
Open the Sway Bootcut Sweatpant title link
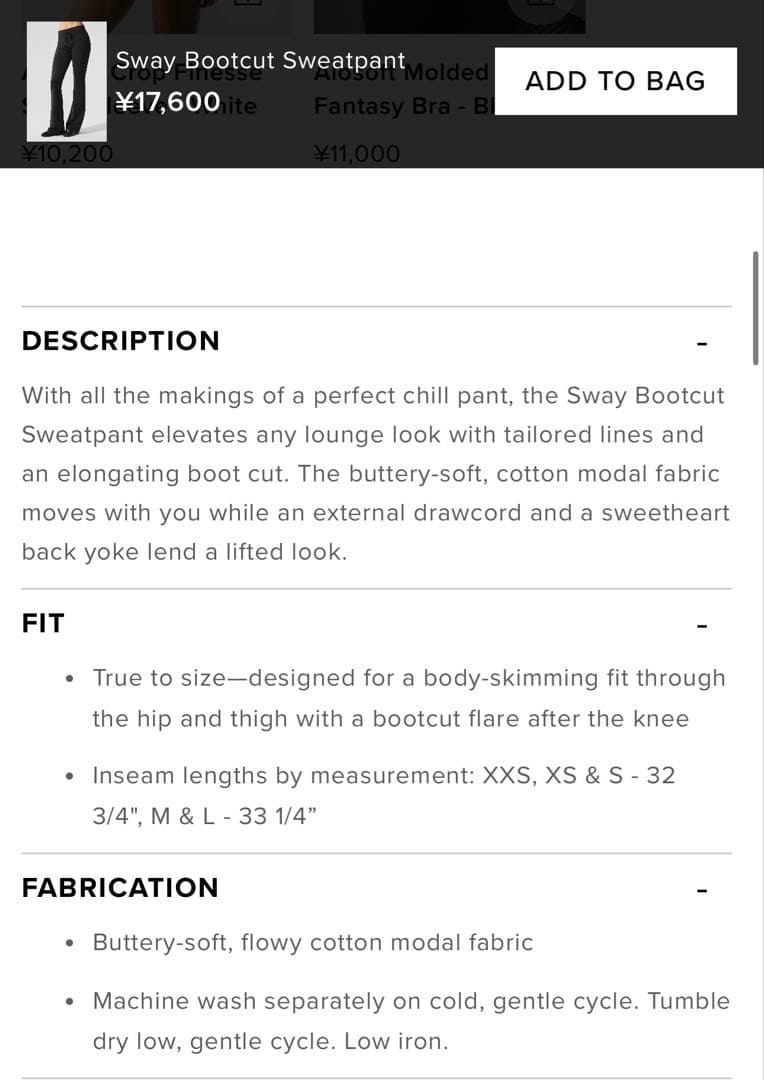[261, 60]
